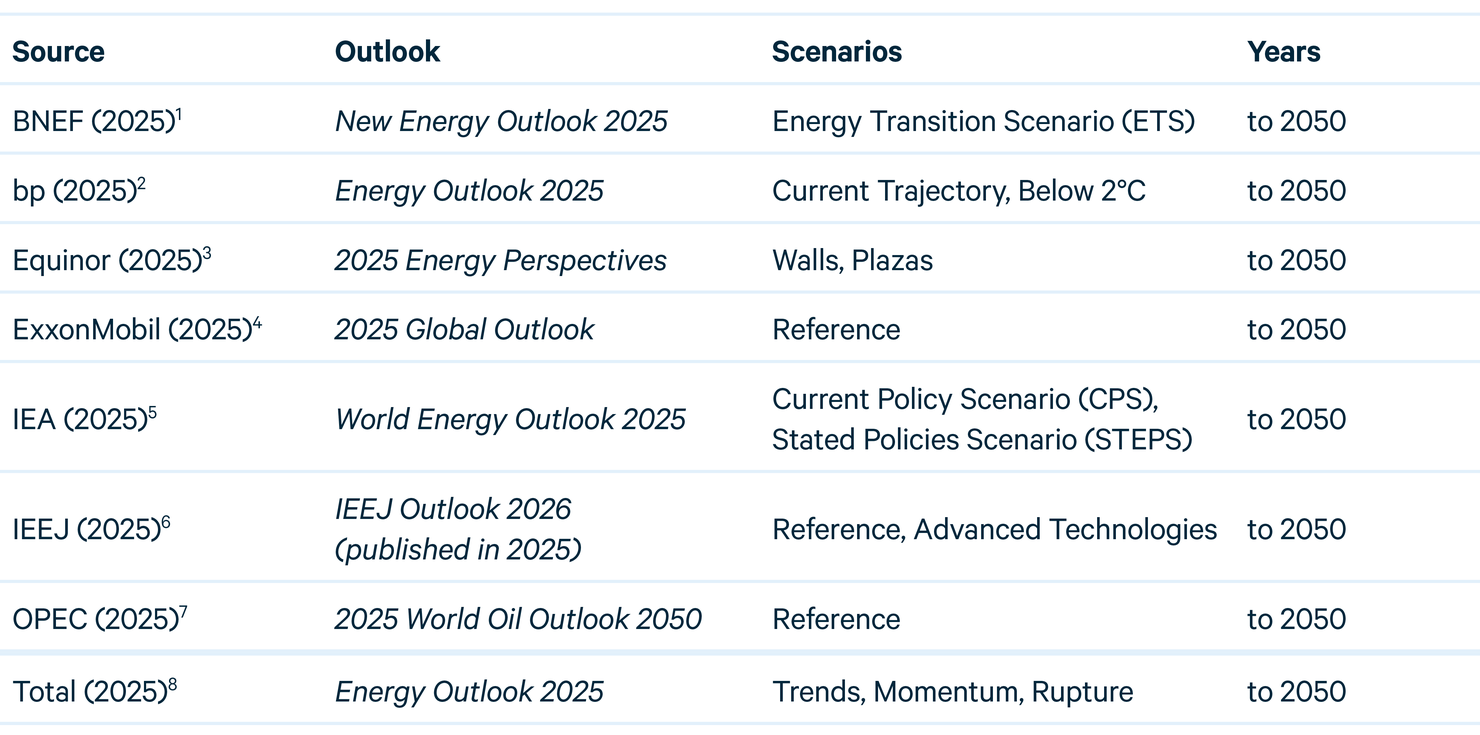The image size is (1480, 735).
Task: Click the 2025 Energy Perspectives title
Action: point(500,261)
